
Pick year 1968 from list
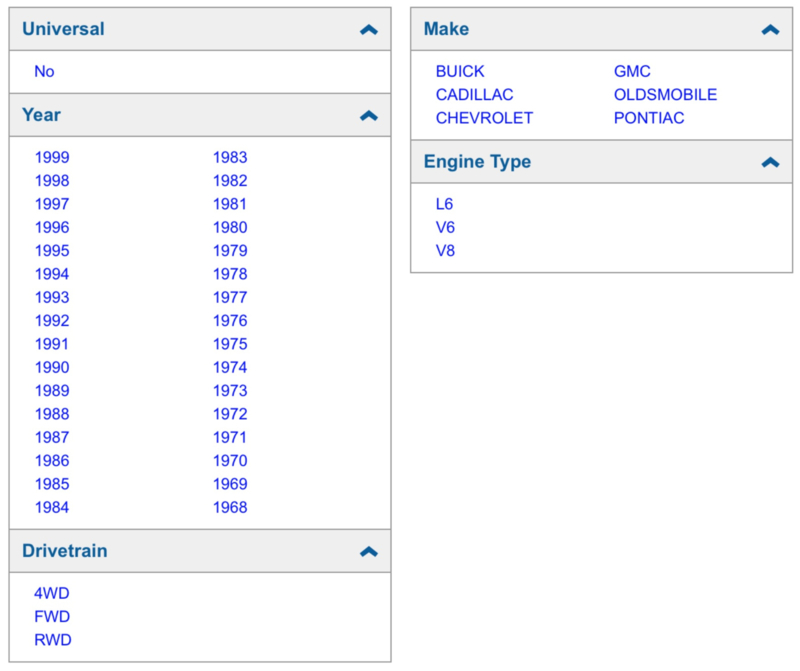tap(230, 507)
